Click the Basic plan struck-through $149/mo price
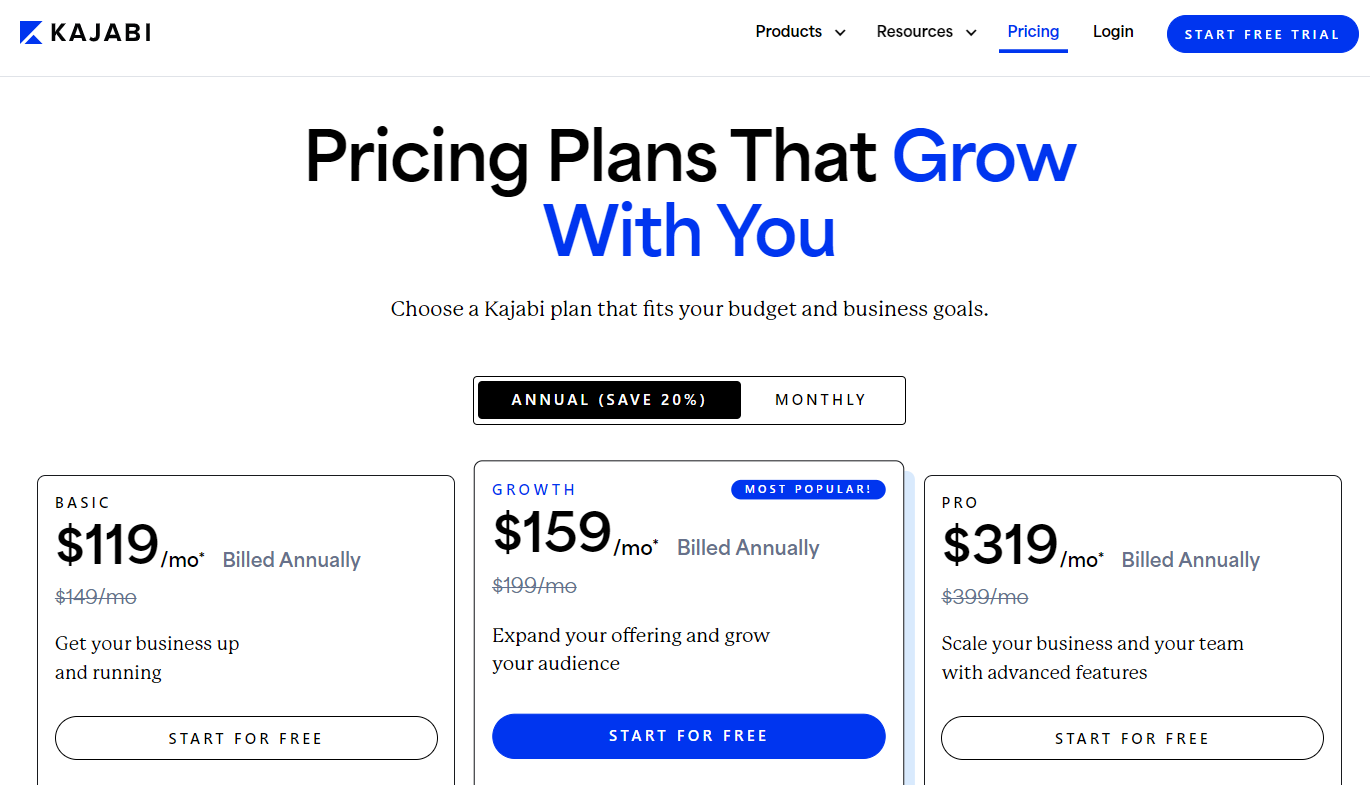 [96, 597]
